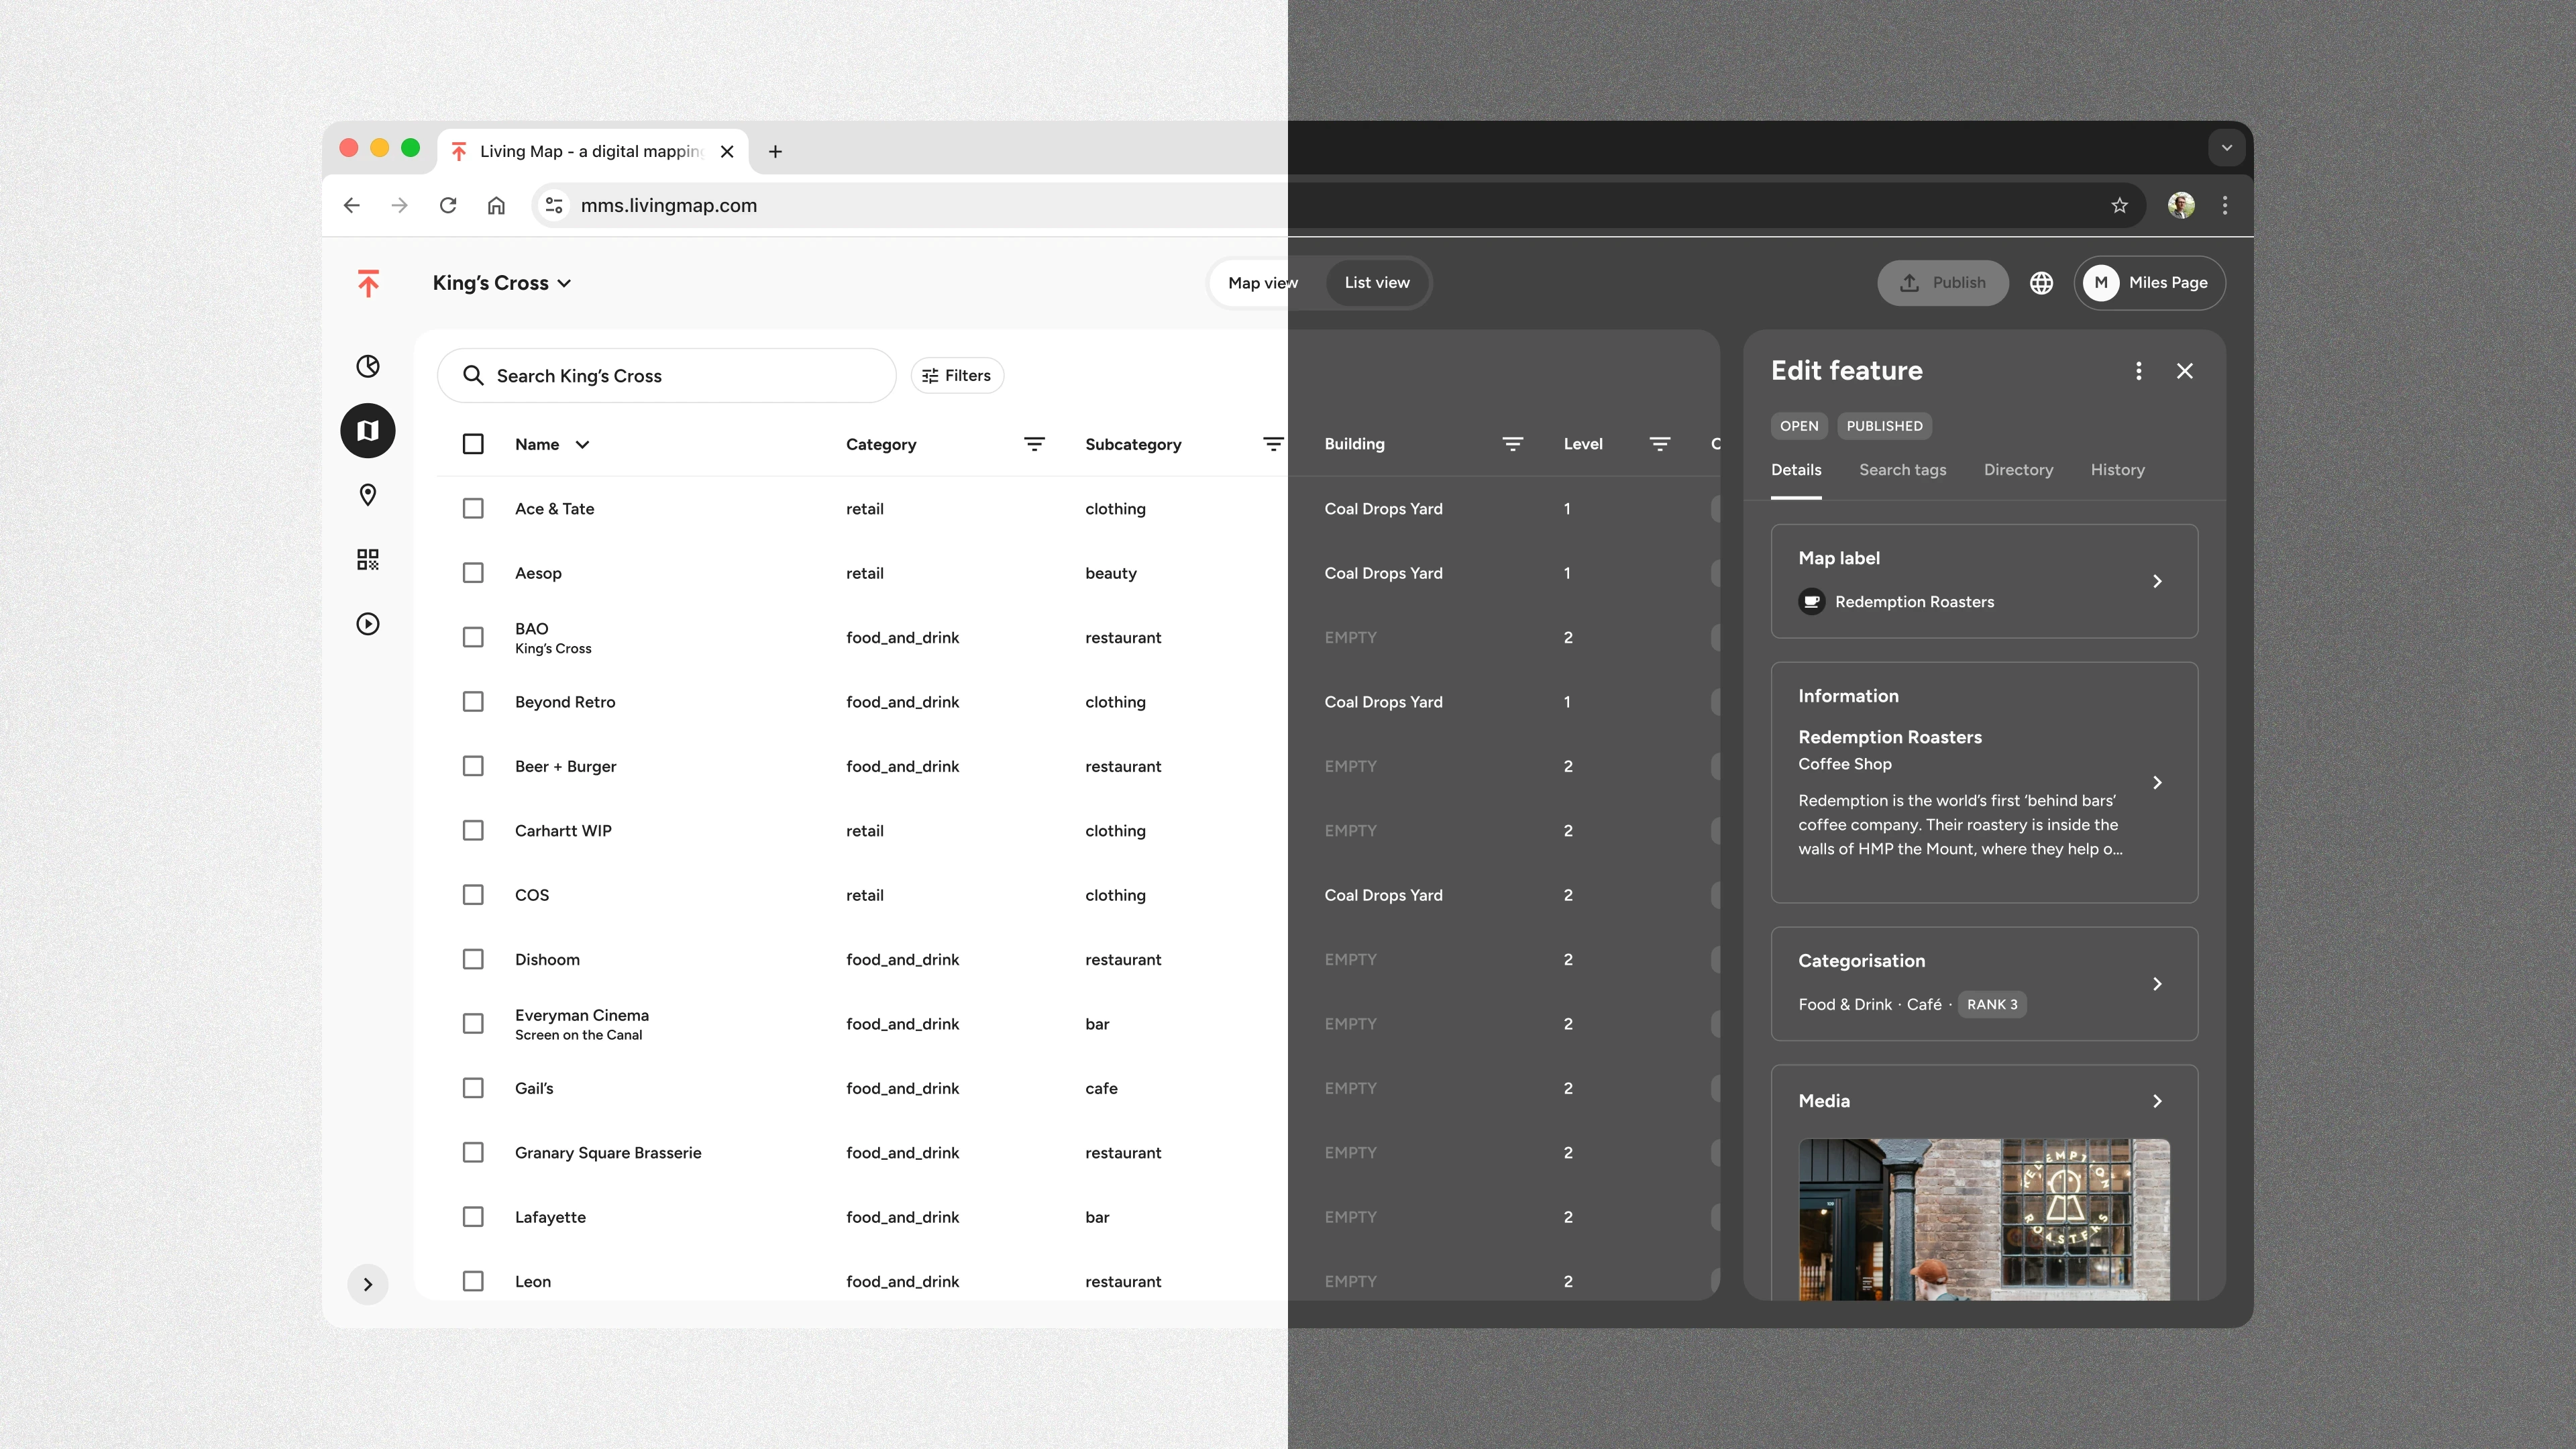
Task: Open the play circle sidebar icon
Action: 368,624
